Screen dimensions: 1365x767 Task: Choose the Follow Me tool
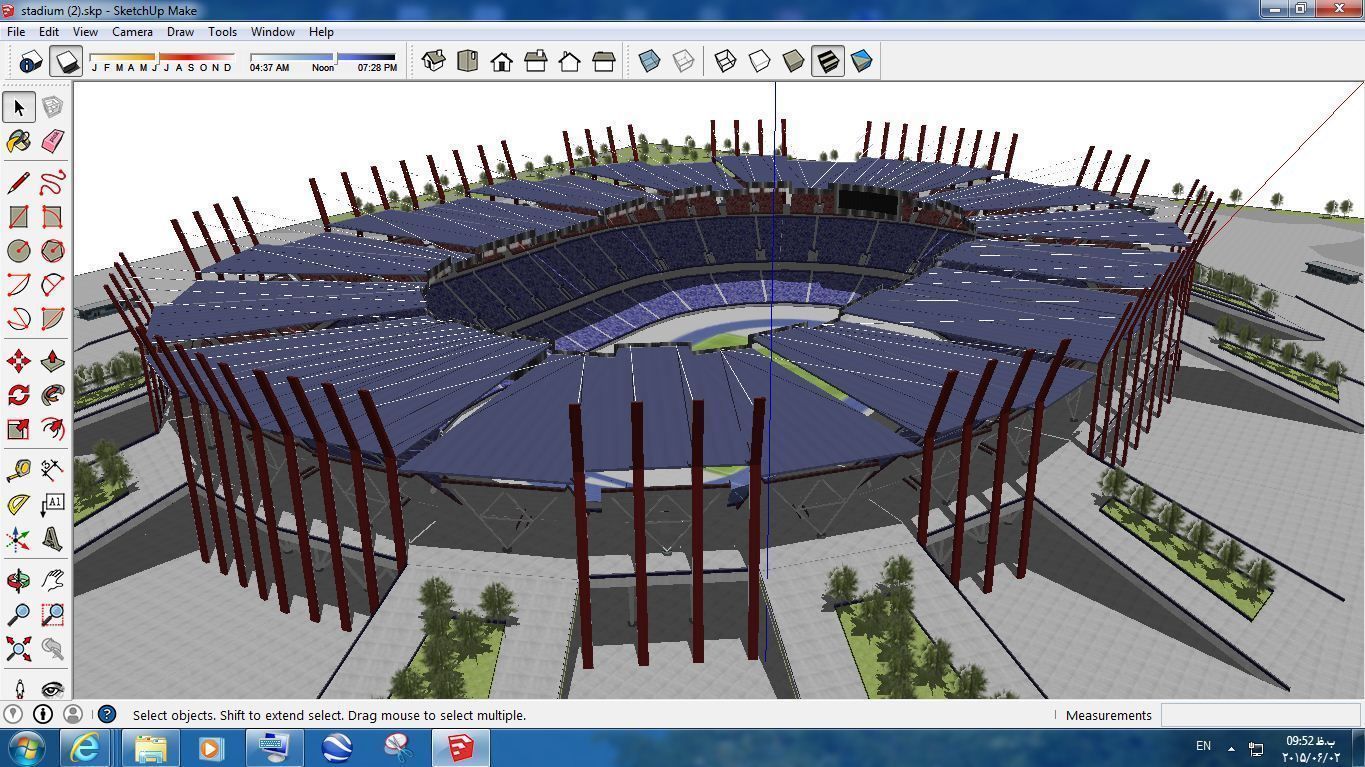click(x=53, y=395)
